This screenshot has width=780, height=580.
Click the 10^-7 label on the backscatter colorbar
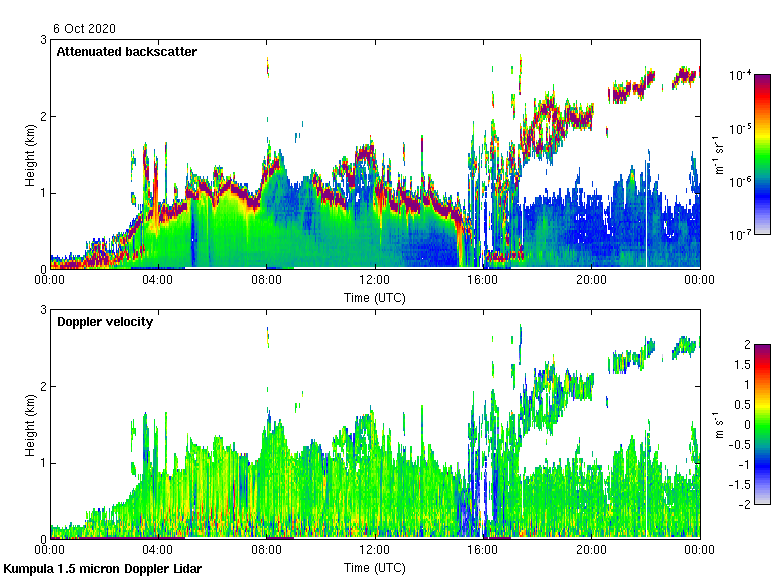tap(739, 234)
